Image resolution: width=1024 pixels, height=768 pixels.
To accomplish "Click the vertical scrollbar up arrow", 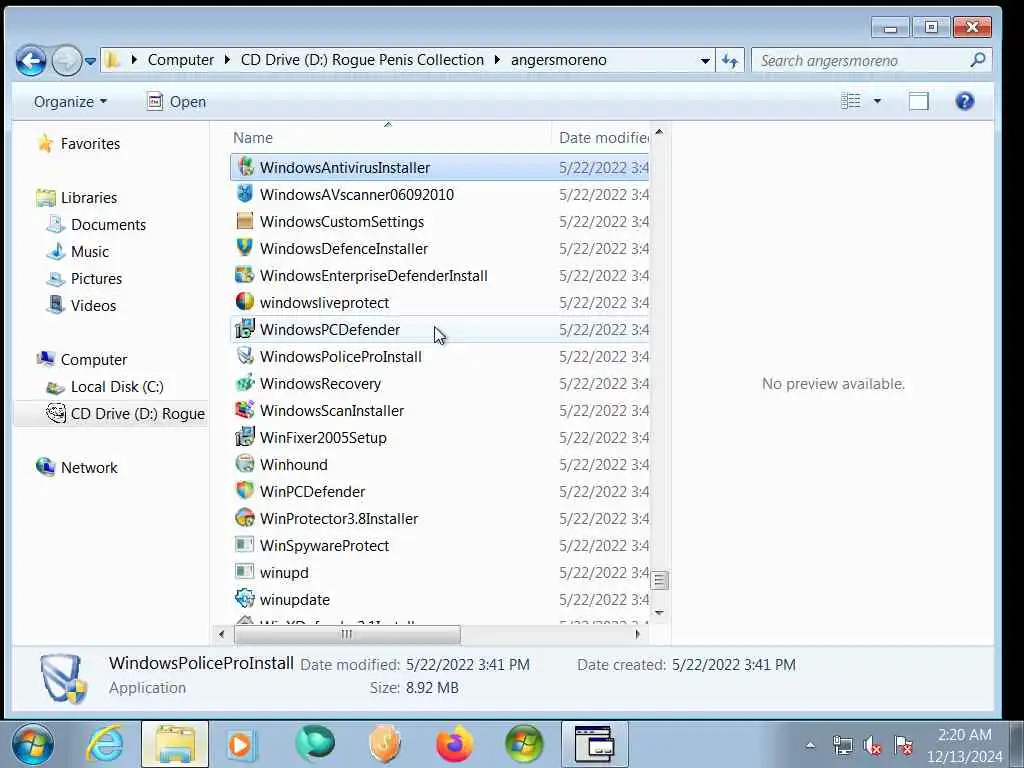I will 659,133.
